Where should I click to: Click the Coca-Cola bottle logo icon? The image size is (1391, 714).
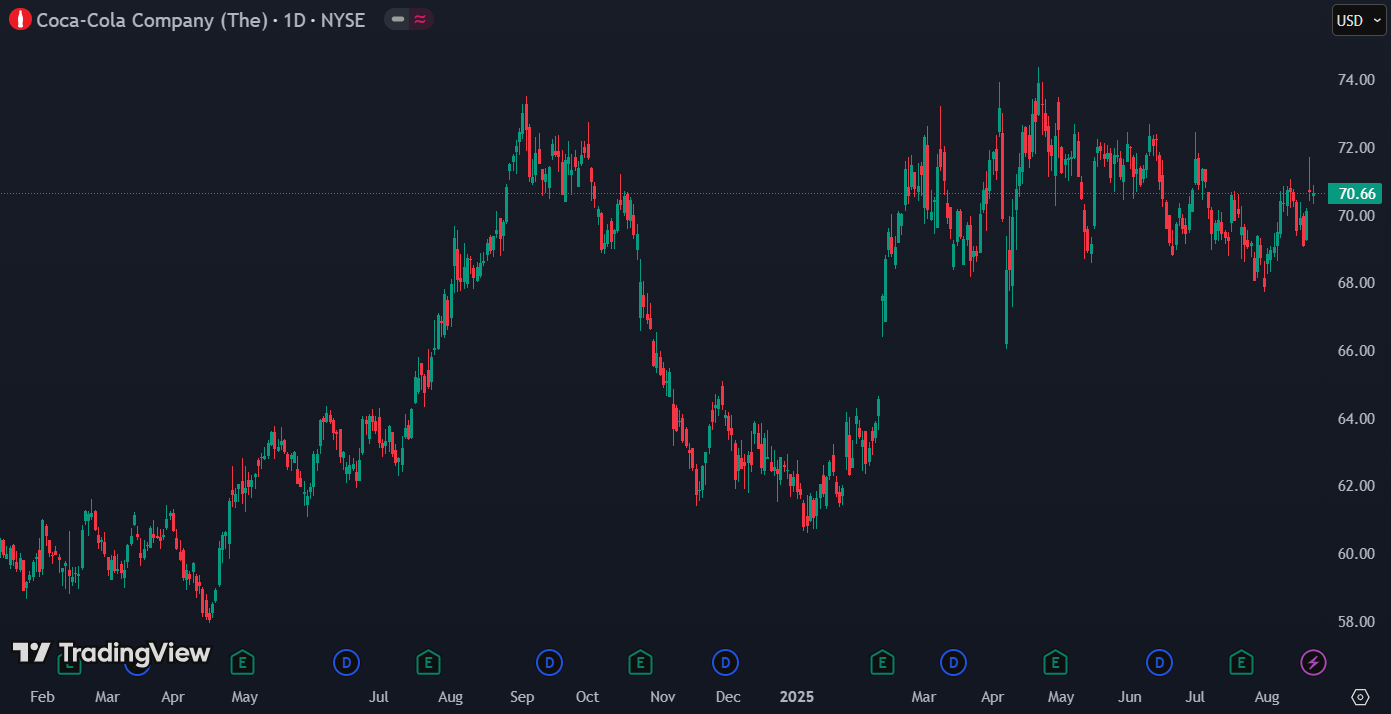(x=20, y=20)
